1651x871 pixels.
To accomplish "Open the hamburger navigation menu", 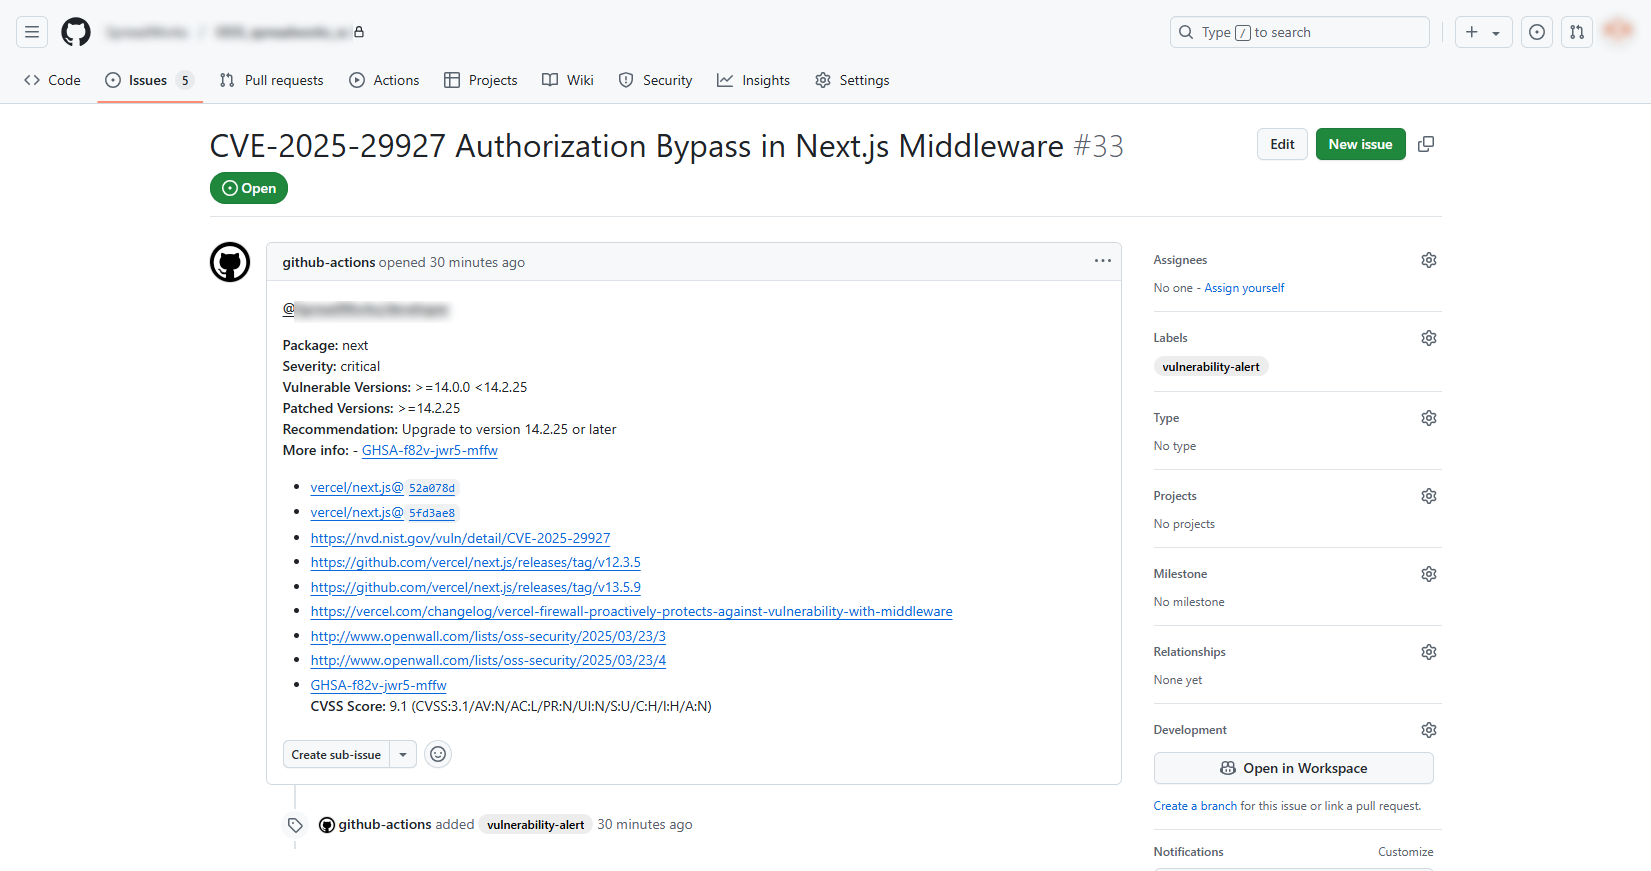I will pyautogui.click(x=32, y=32).
